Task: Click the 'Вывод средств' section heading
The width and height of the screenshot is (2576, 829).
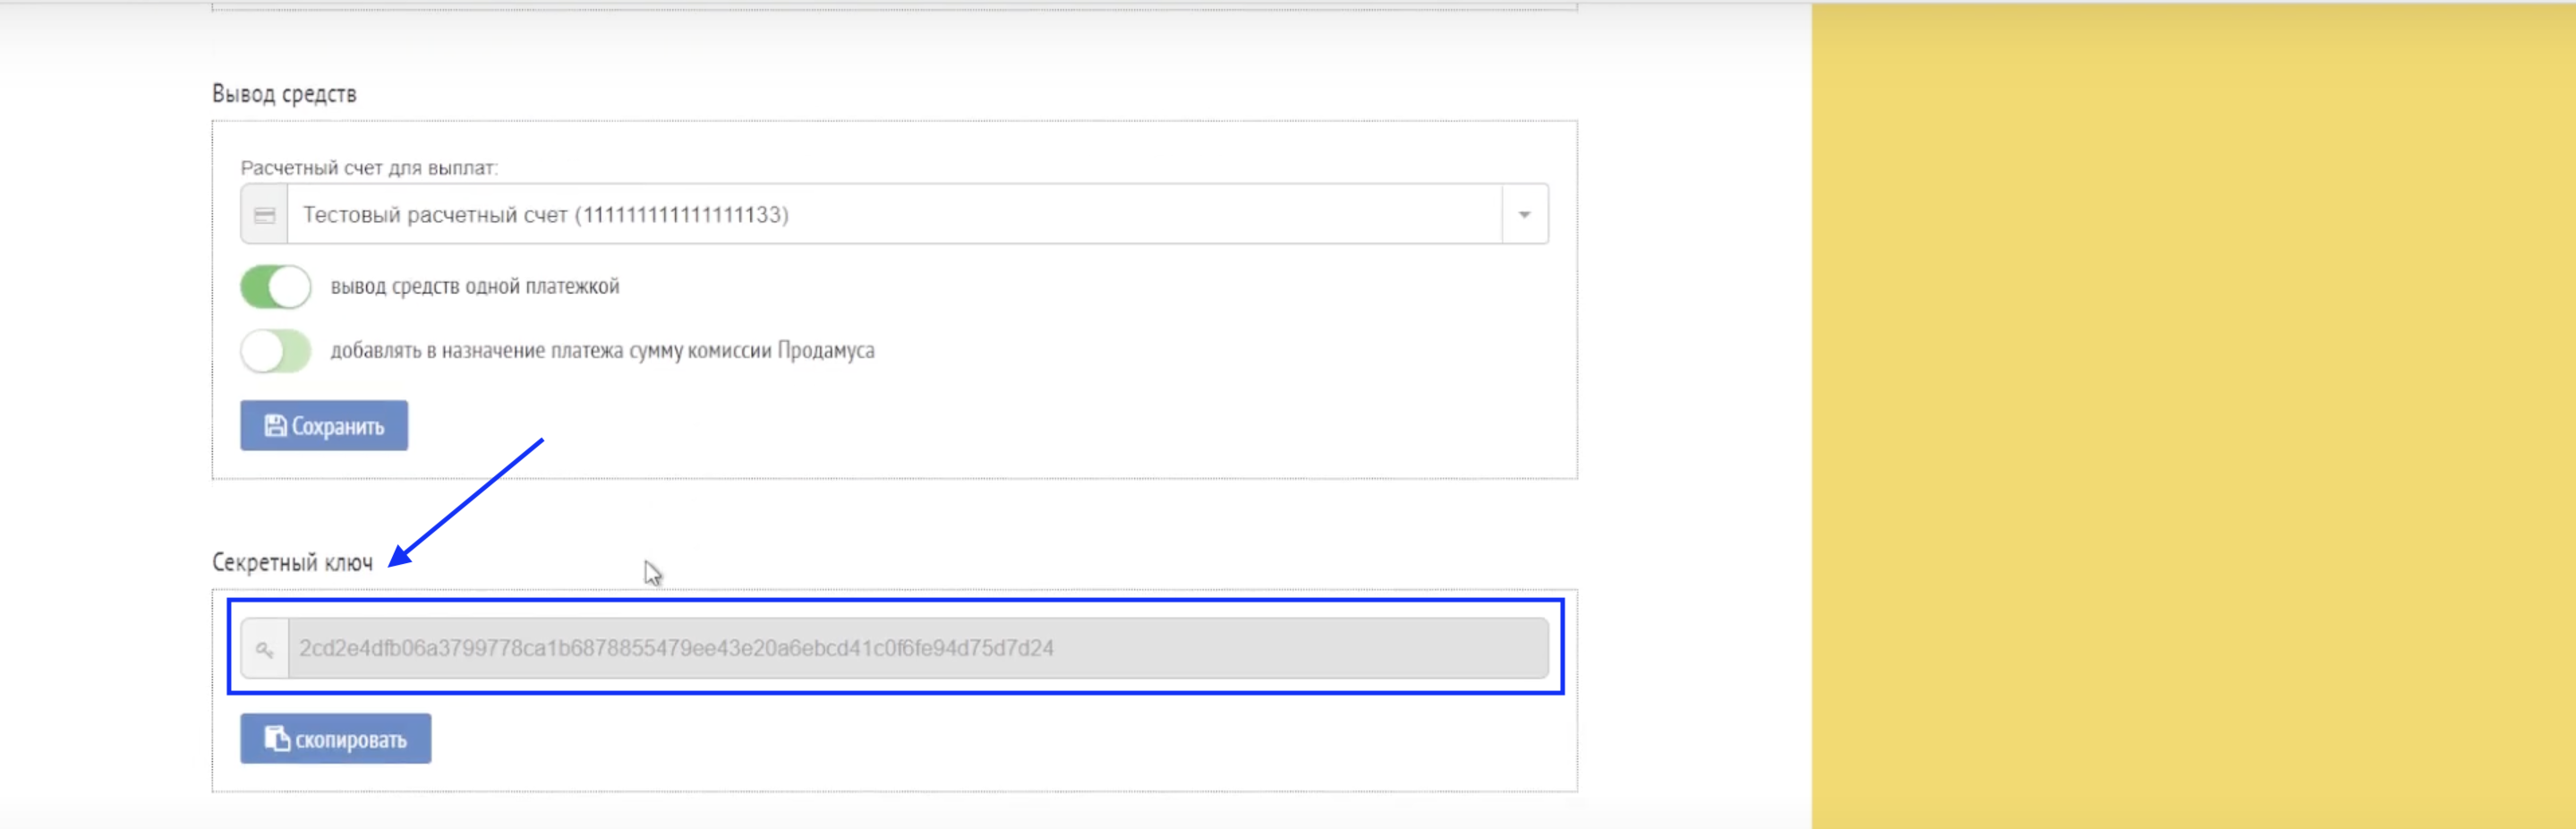Action: (284, 94)
